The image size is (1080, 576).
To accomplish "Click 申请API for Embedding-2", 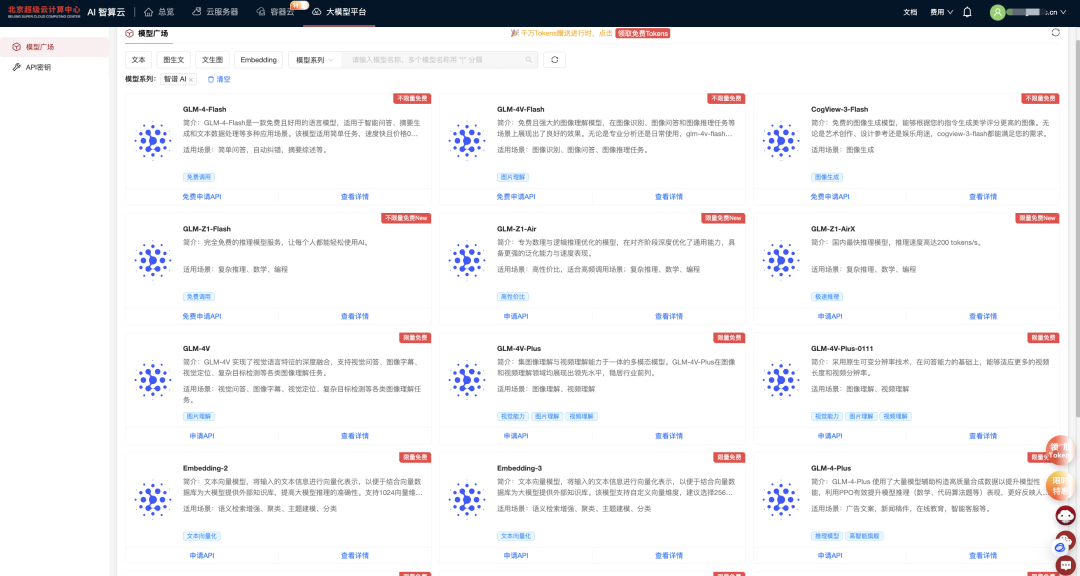I will [x=202, y=556].
